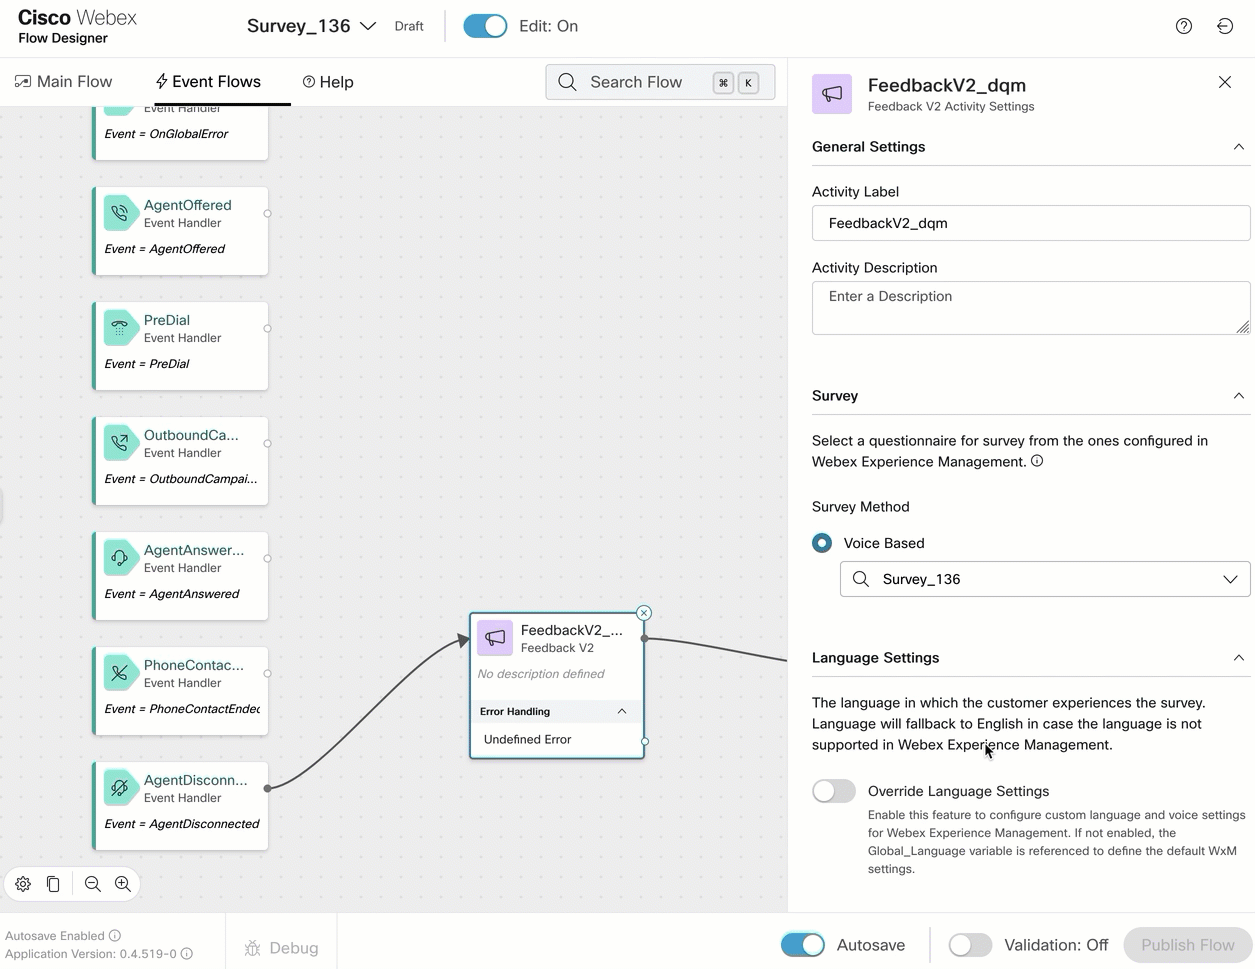The image size is (1255, 969).
Task: Click the survey info icon beside Experience Management
Action: [1037, 461]
